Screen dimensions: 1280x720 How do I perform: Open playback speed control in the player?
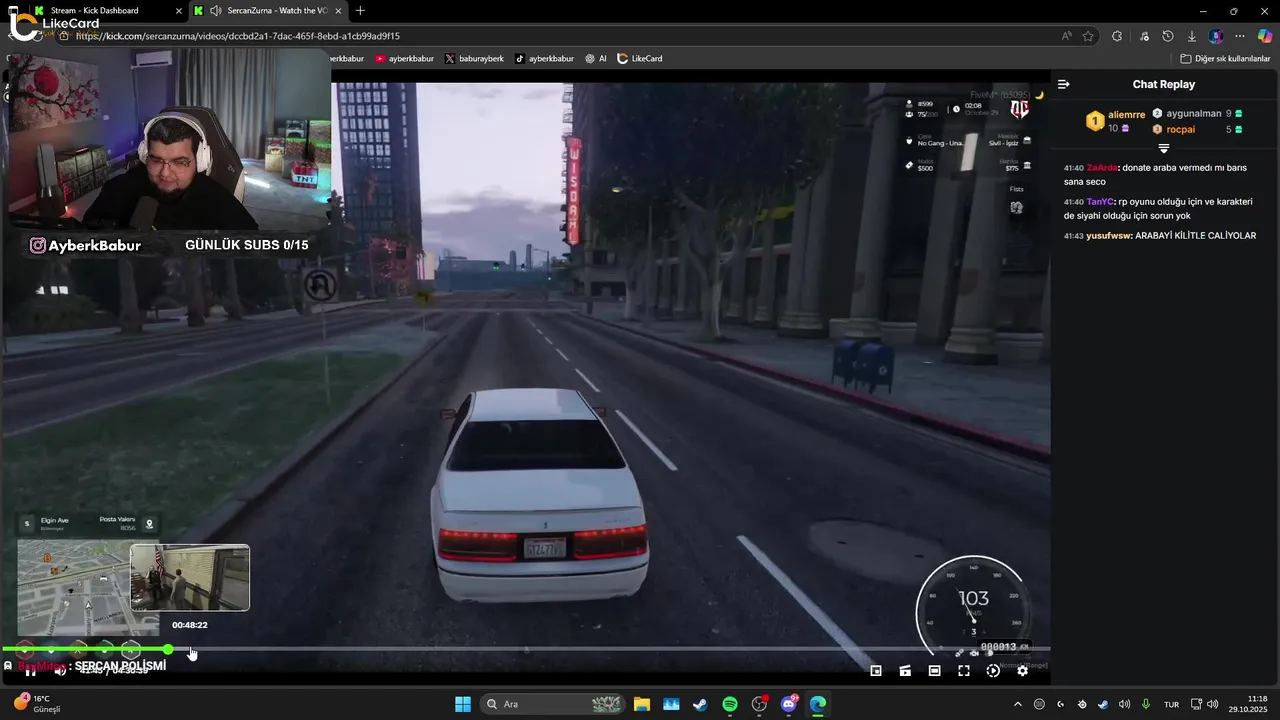(993, 671)
